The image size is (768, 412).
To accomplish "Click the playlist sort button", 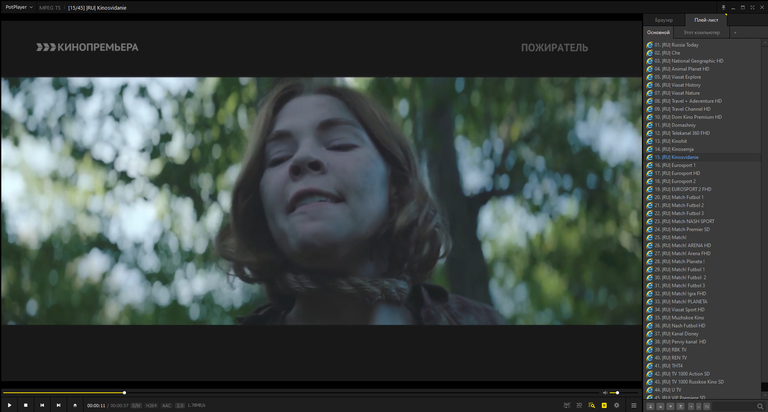I will point(707,407).
